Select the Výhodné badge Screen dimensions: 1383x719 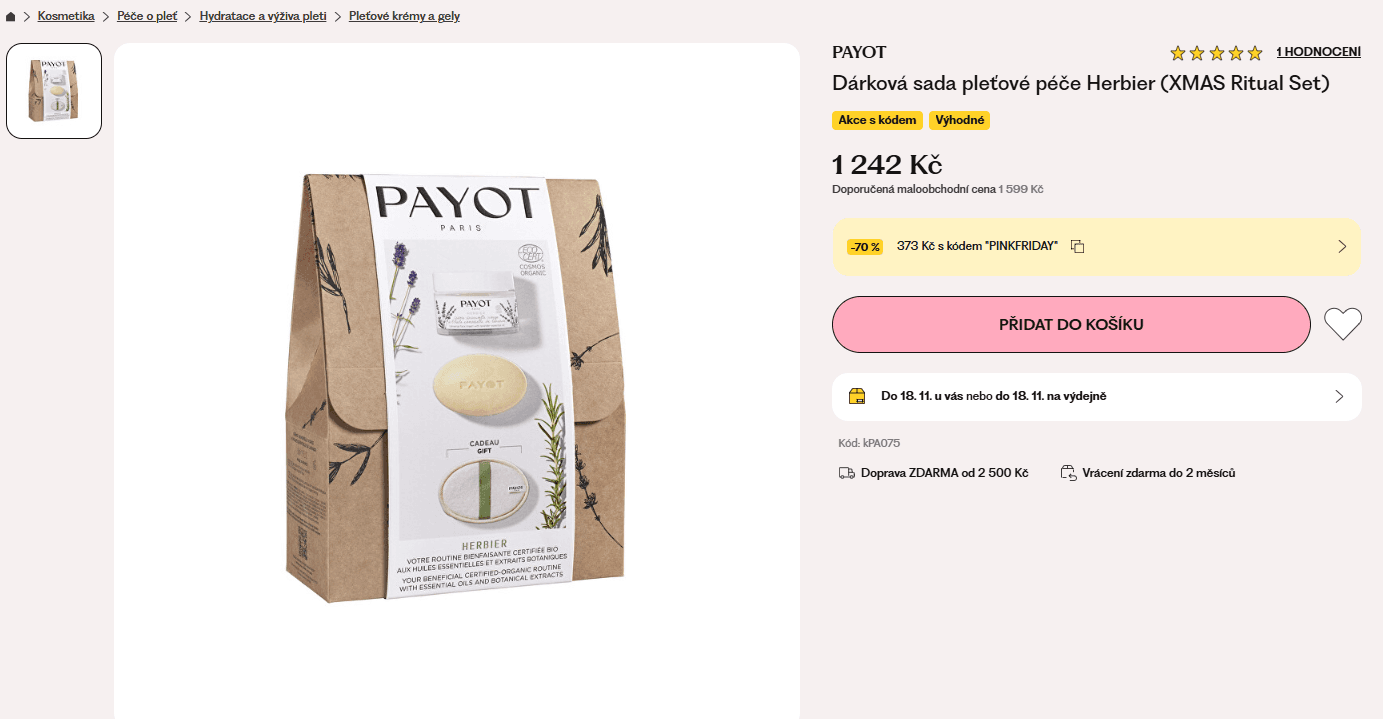959,120
